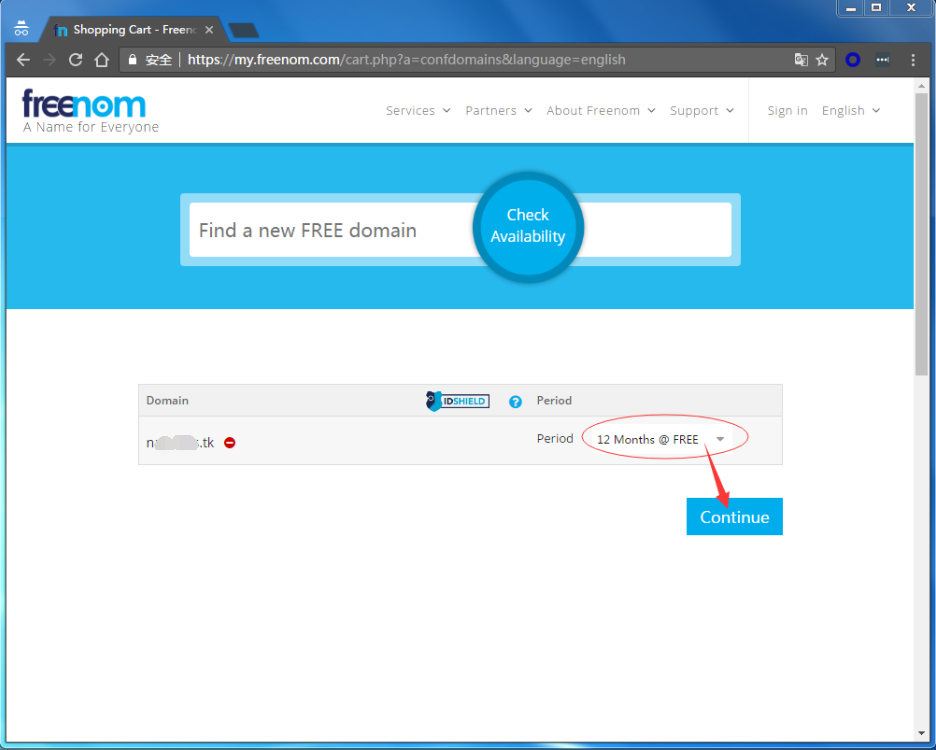This screenshot has width=936, height=750.
Task: Click the IDSHIELD badge icon
Action: tap(458, 401)
